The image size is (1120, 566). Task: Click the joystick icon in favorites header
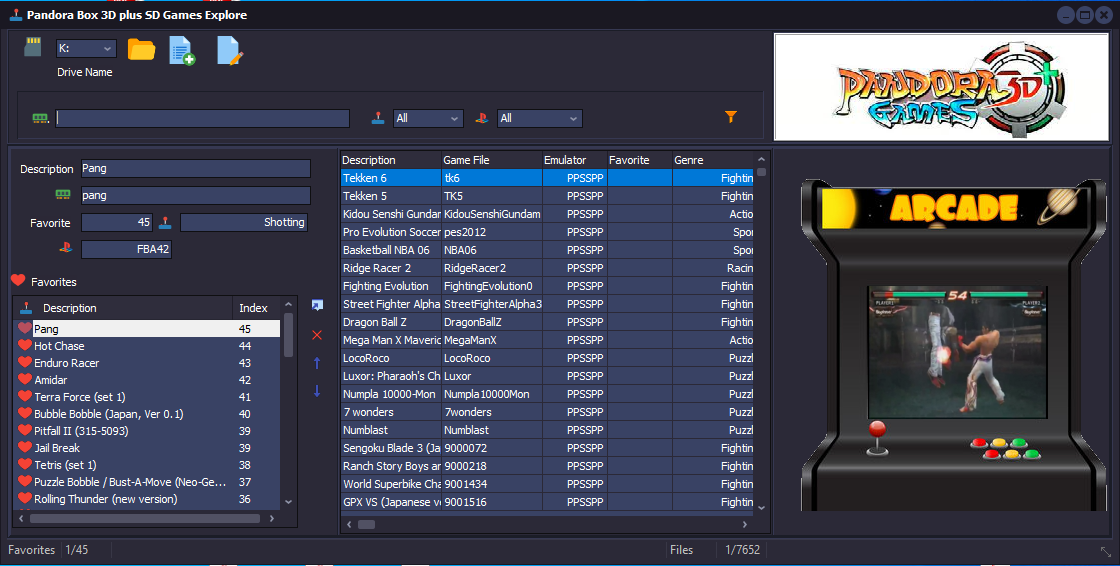pyautogui.click(x=26, y=308)
